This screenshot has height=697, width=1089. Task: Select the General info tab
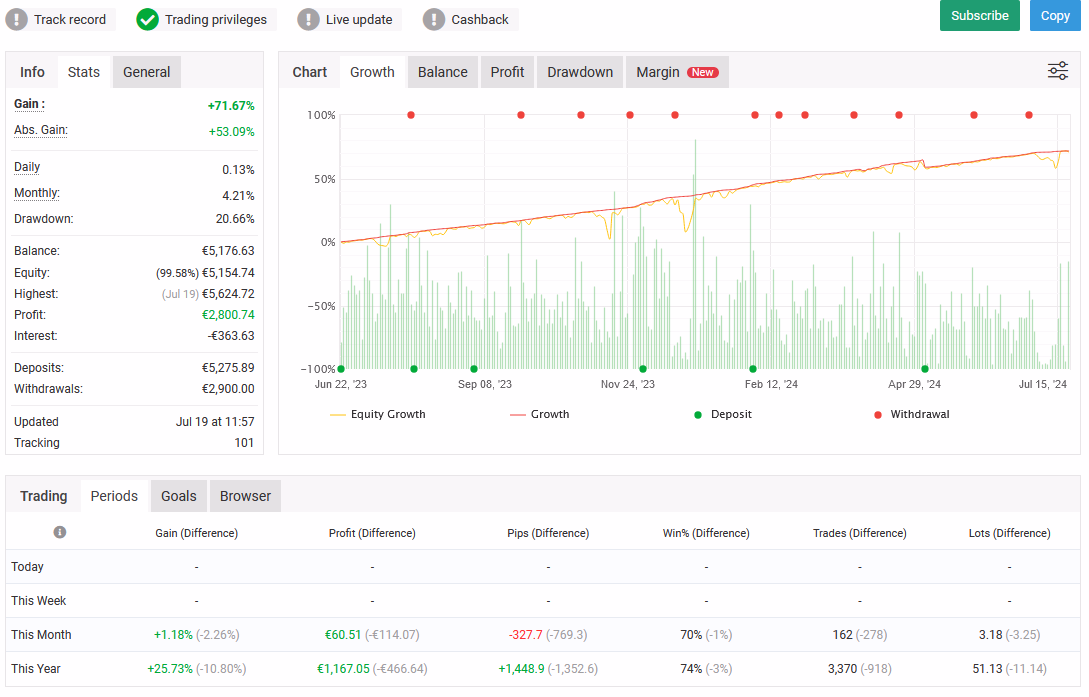147,72
